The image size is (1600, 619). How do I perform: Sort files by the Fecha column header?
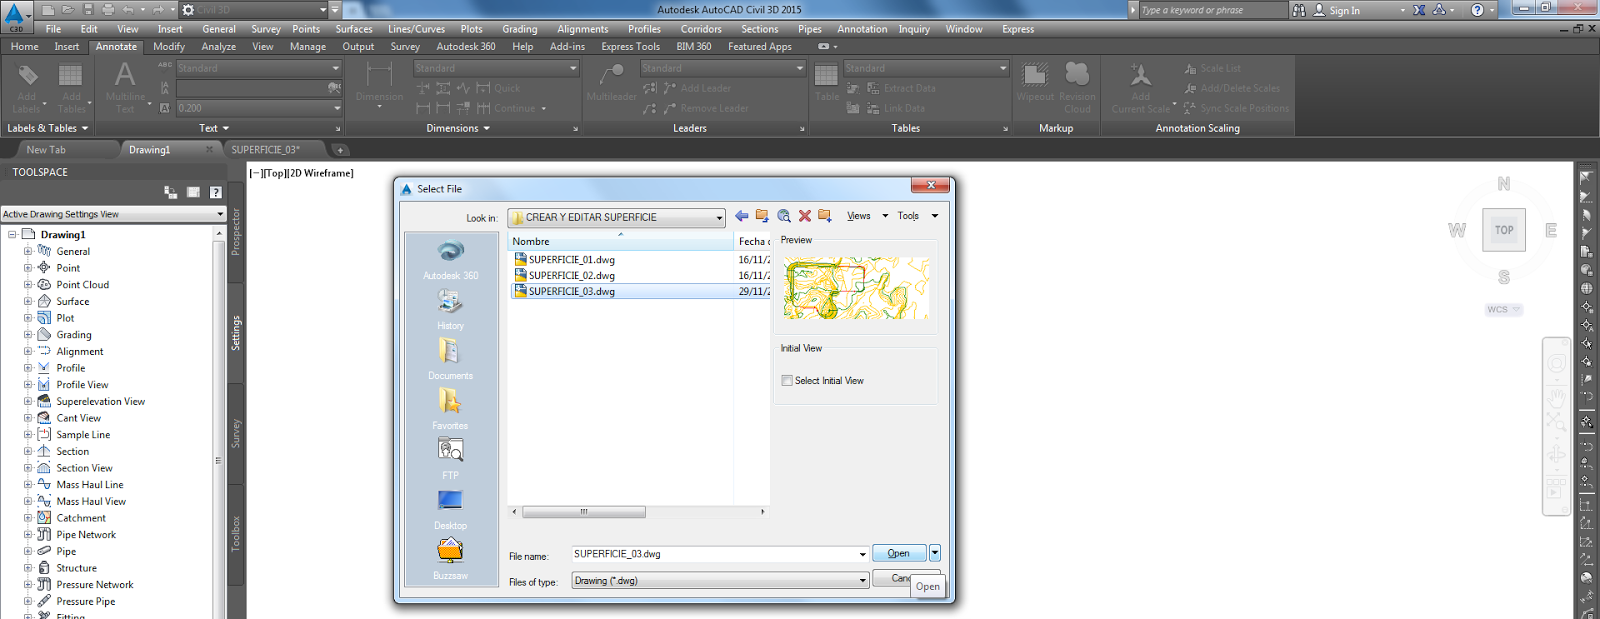(753, 241)
